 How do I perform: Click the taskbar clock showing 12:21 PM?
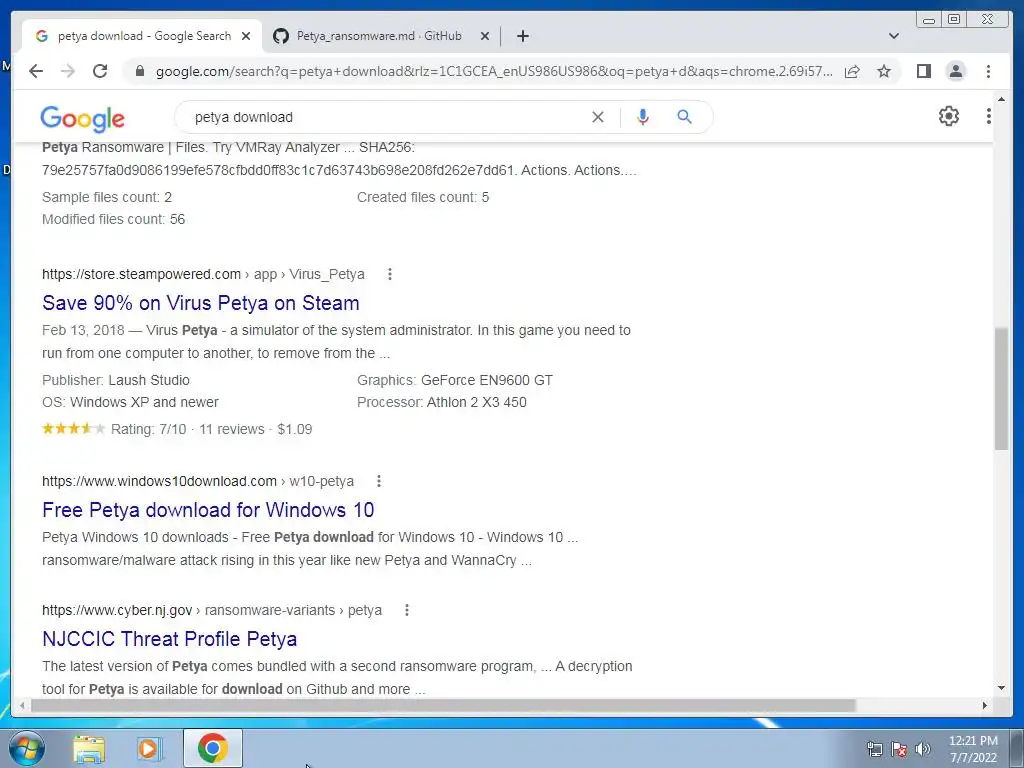[x=973, y=749]
